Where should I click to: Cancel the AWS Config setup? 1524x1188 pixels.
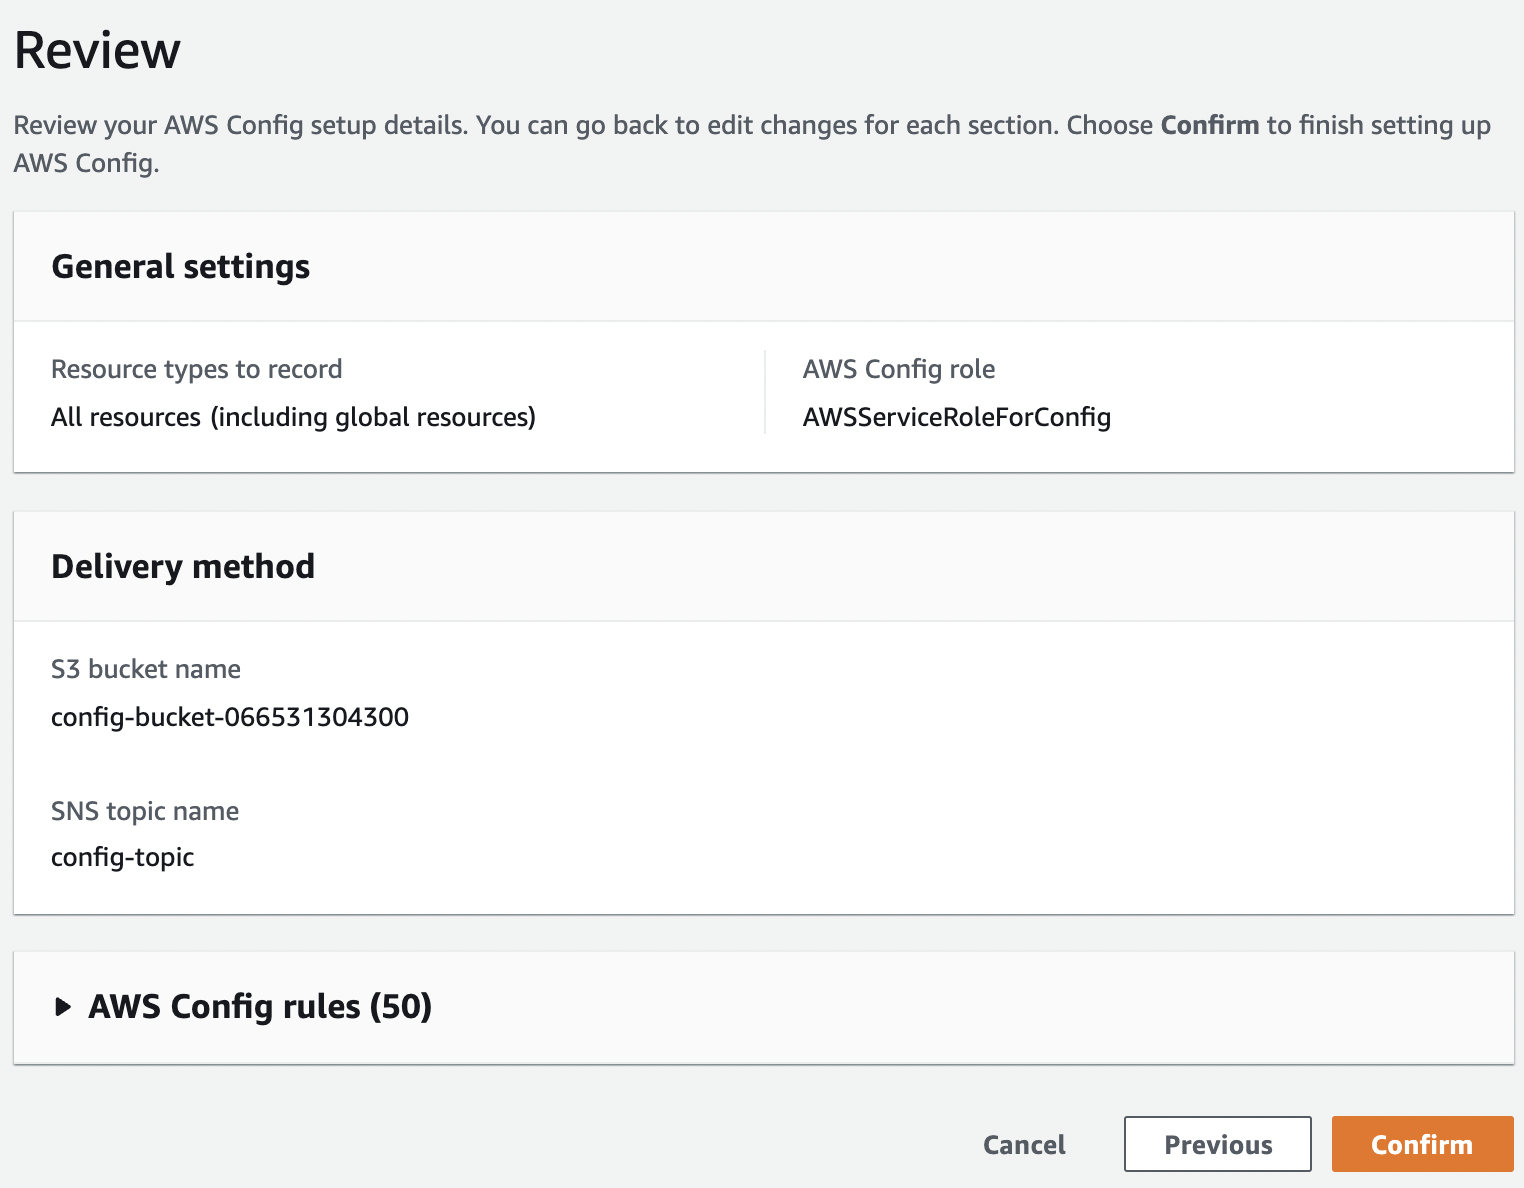[1024, 1144]
